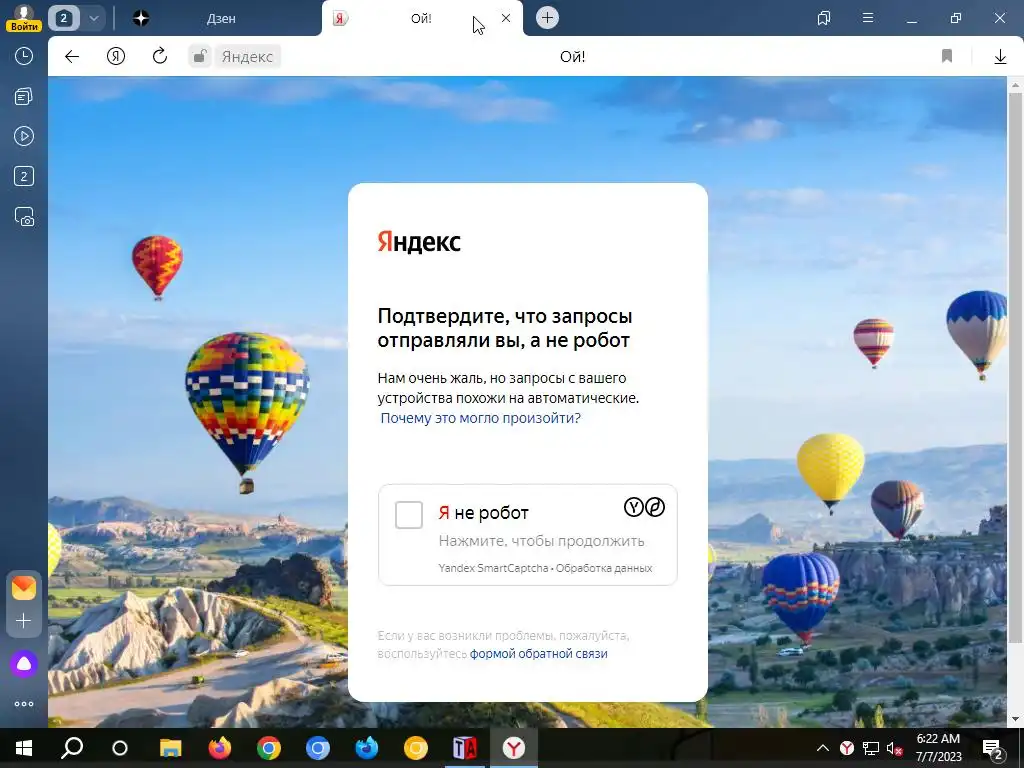This screenshot has height=768, width=1024.
Task: Open Yandex home via the Я button
Action: (116, 57)
